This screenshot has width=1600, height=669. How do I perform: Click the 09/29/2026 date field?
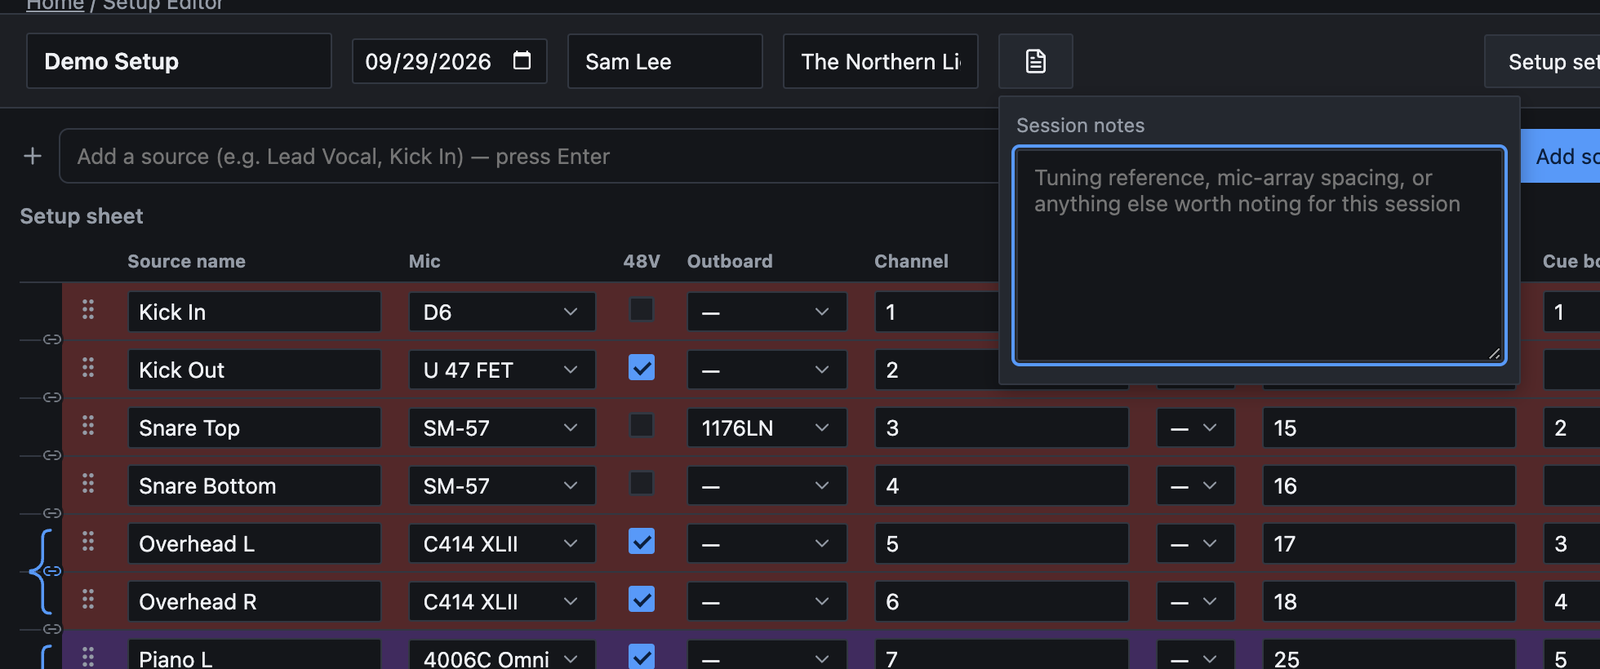(449, 61)
